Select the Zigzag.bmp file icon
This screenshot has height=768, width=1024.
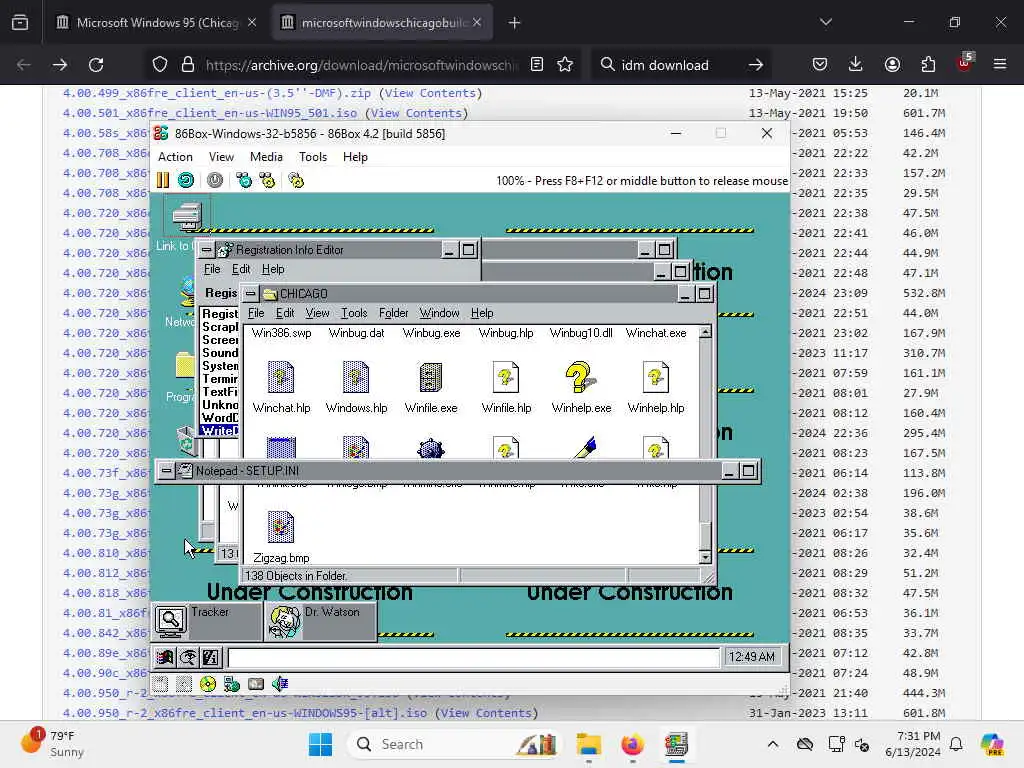(281, 527)
